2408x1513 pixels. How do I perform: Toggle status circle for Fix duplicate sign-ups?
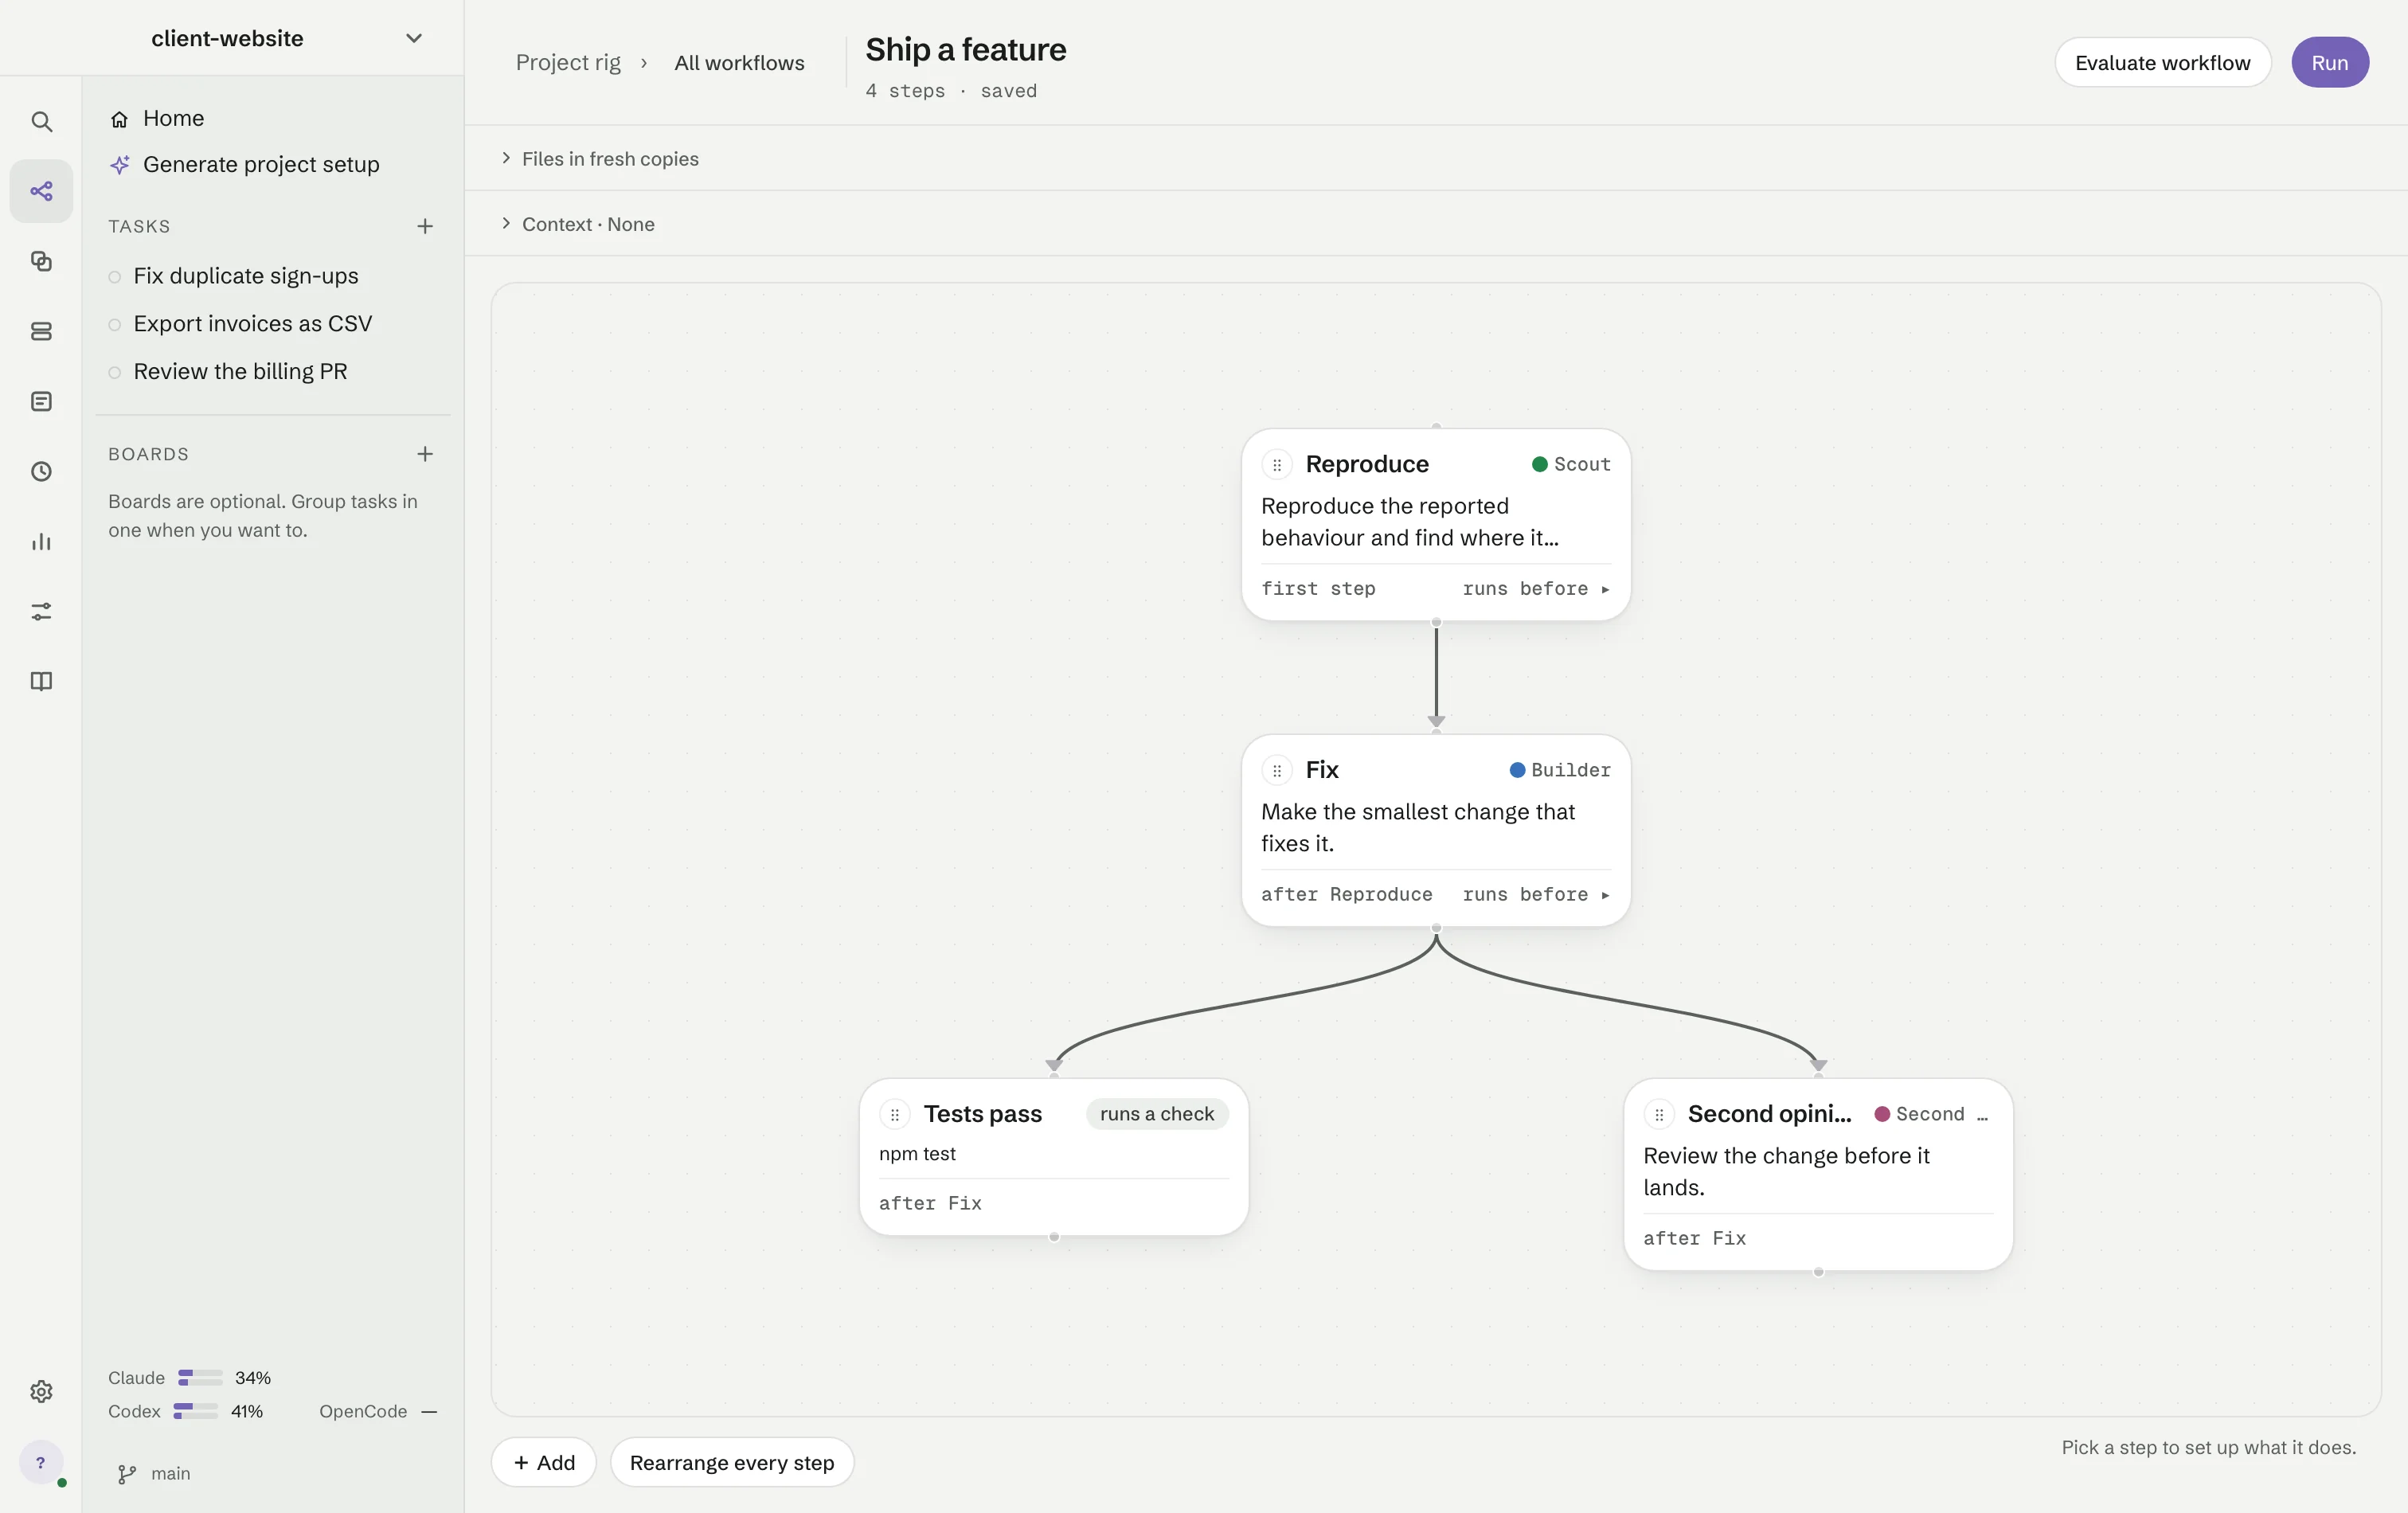click(115, 277)
